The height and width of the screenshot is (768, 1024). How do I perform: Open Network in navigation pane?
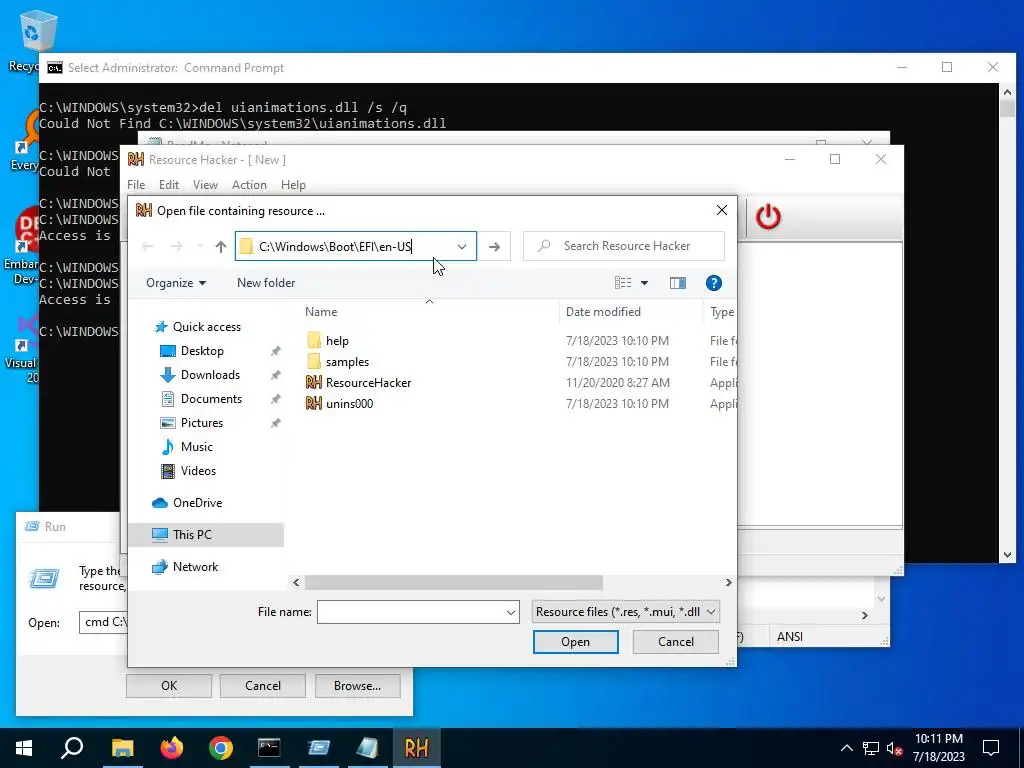(x=195, y=567)
